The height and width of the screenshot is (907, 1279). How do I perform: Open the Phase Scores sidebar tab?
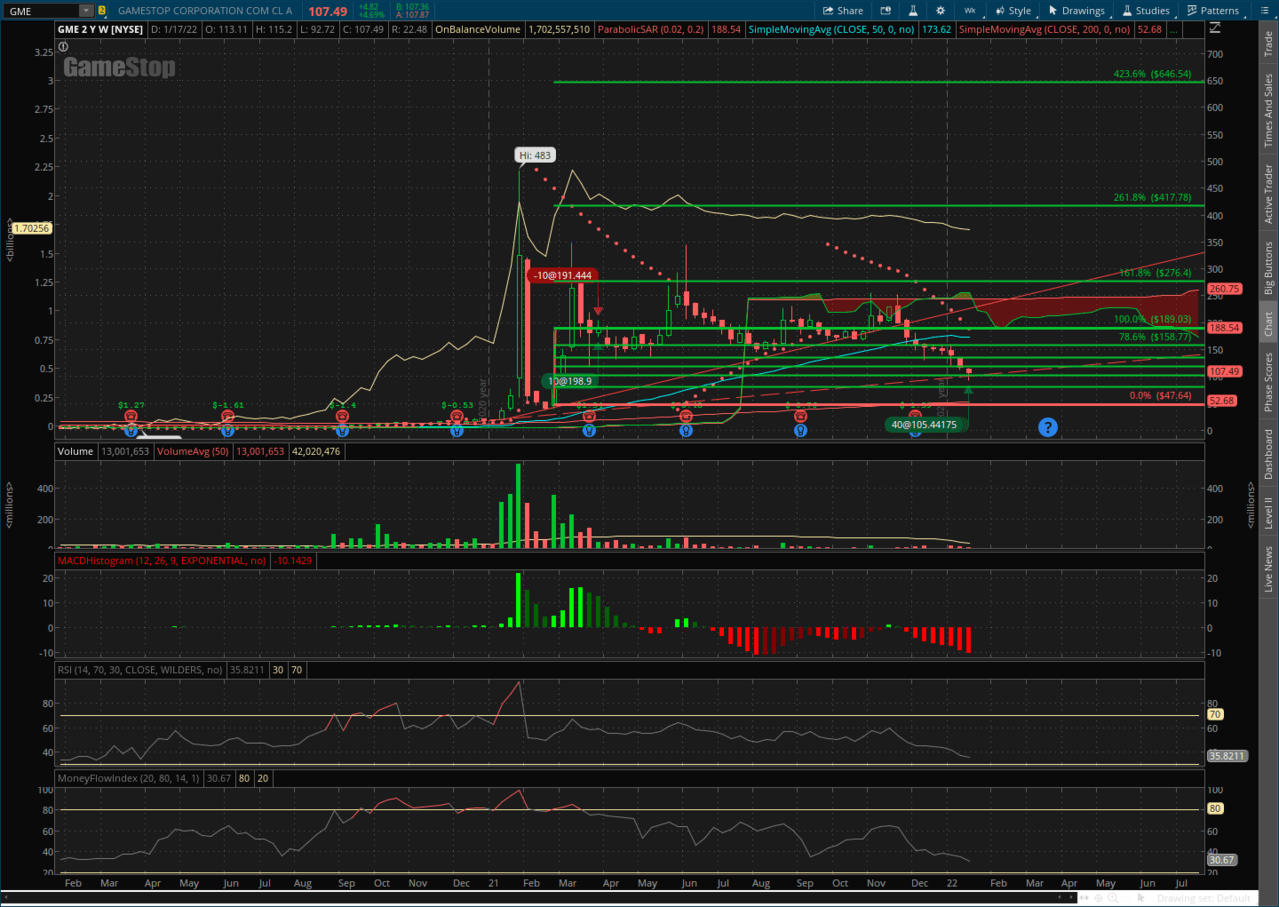pyautogui.click(x=1269, y=382)
